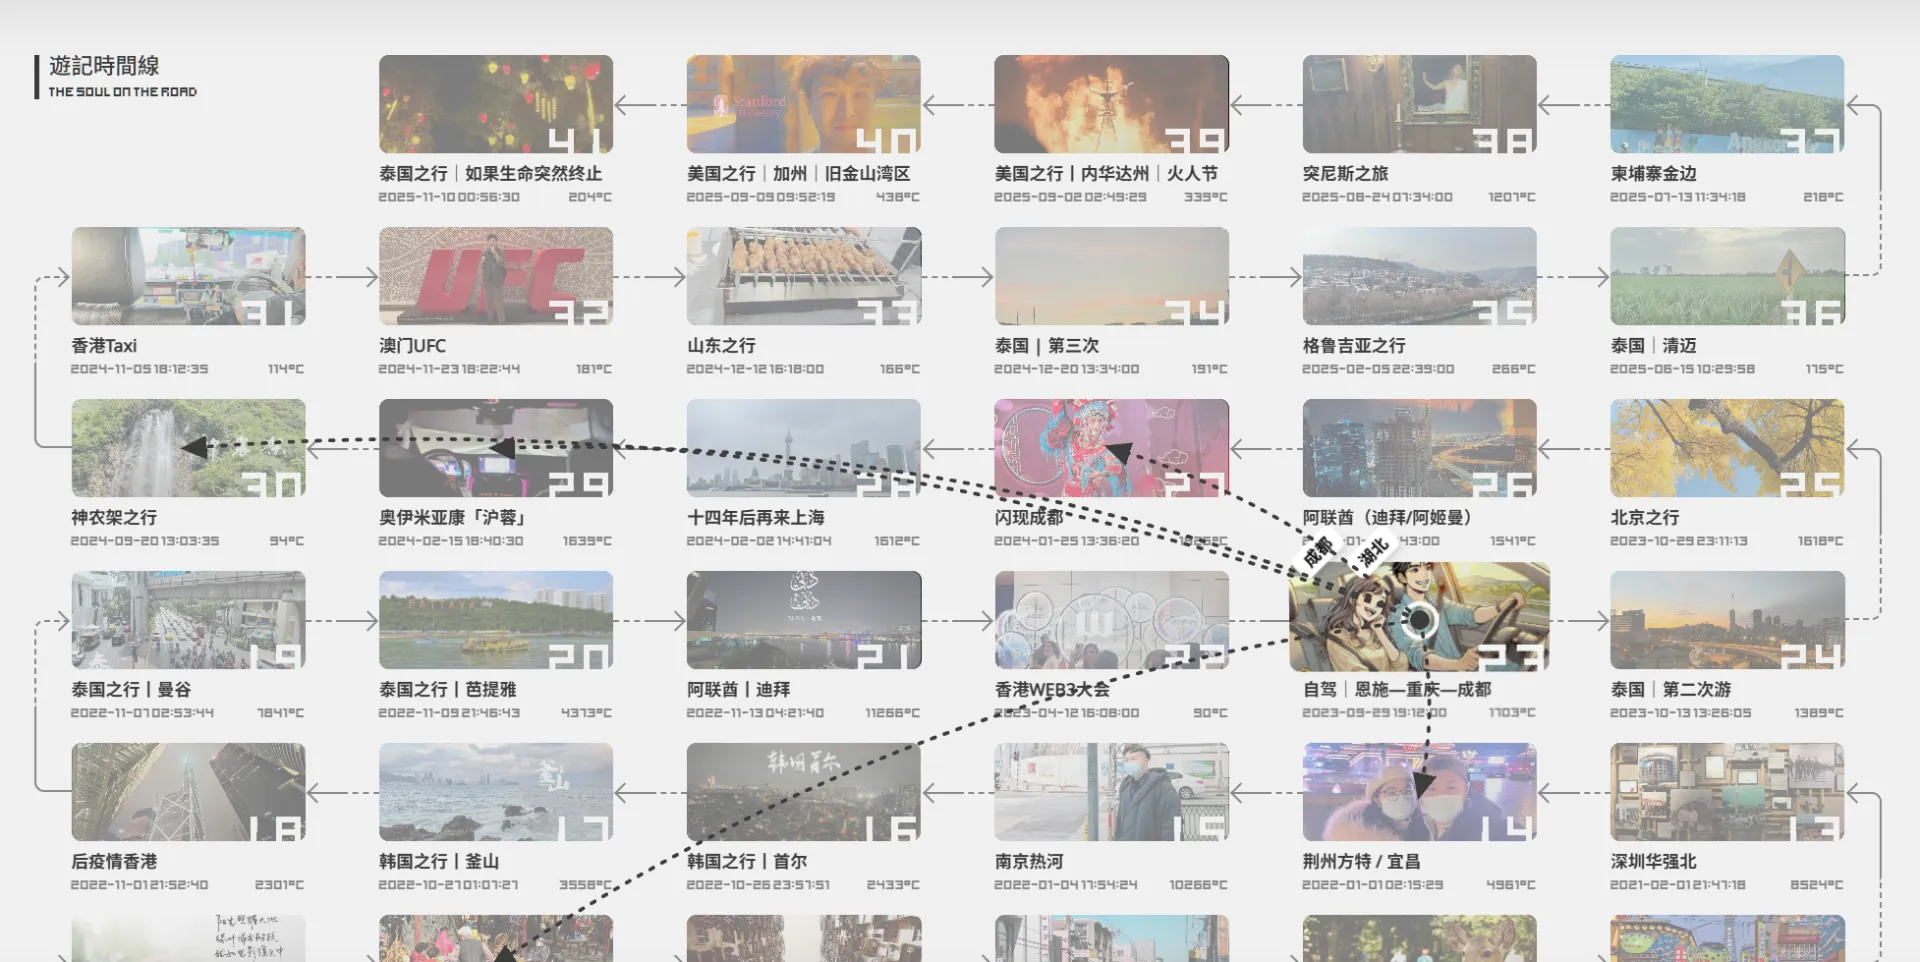The image size is (1920, 962).
Task: Open the yellow ginkgo tree thumbnail numbered 25
Action: click(x=1726, y=448)
